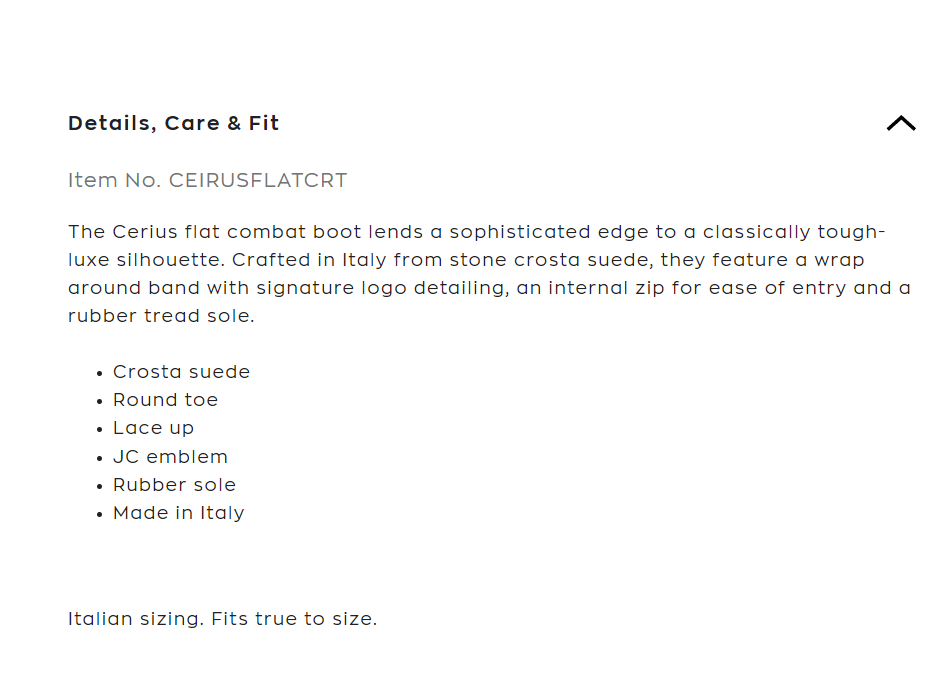Click the 'Rubber sole' bullet entry

point(174,485)
